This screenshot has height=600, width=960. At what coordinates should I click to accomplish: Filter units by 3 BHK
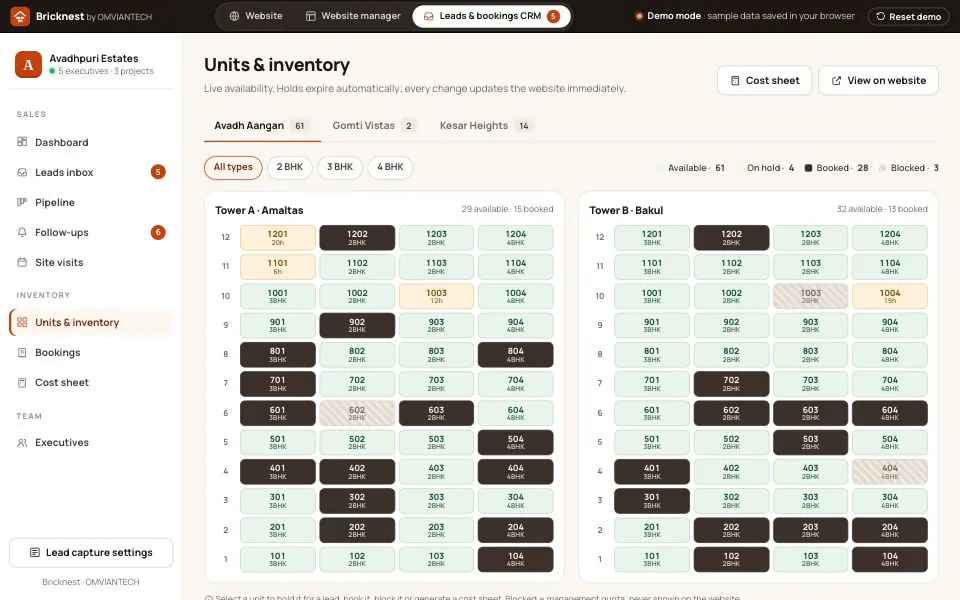click(340, 167)
